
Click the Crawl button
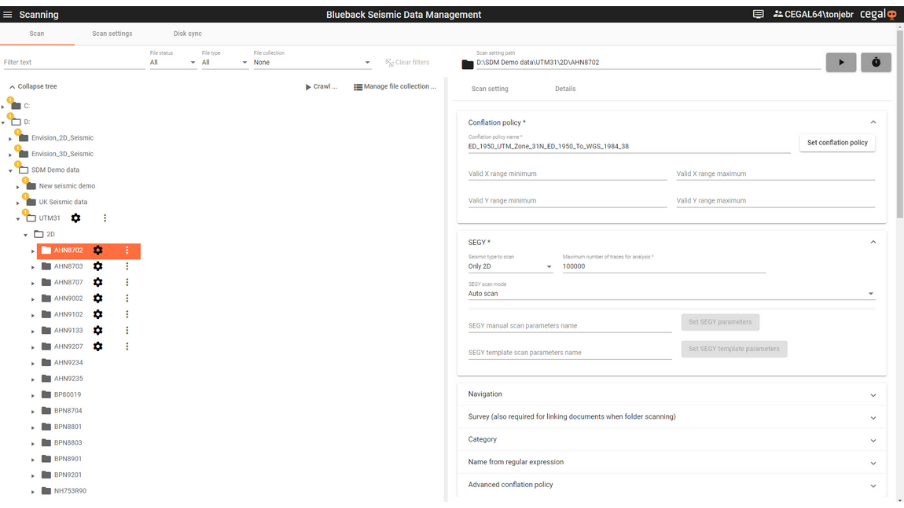pyautogui.click(x=321, y=86)
